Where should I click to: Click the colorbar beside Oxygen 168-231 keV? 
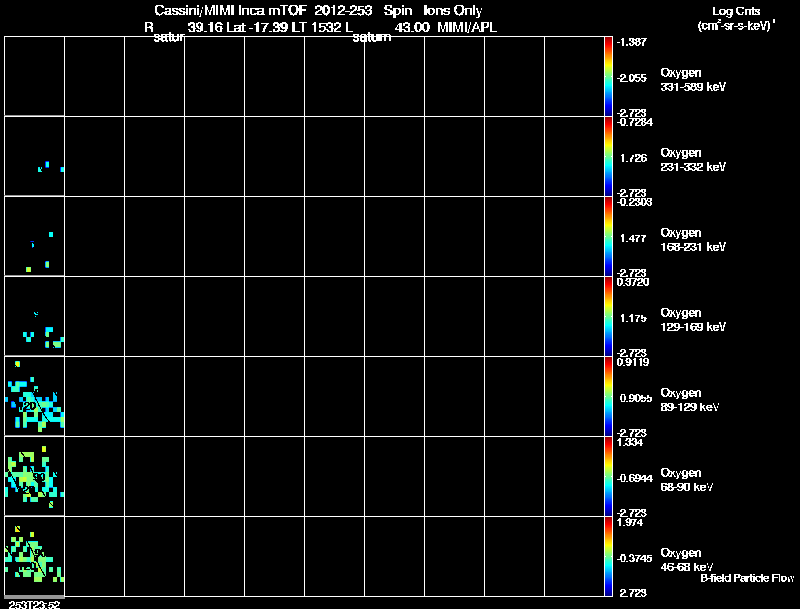608,237
